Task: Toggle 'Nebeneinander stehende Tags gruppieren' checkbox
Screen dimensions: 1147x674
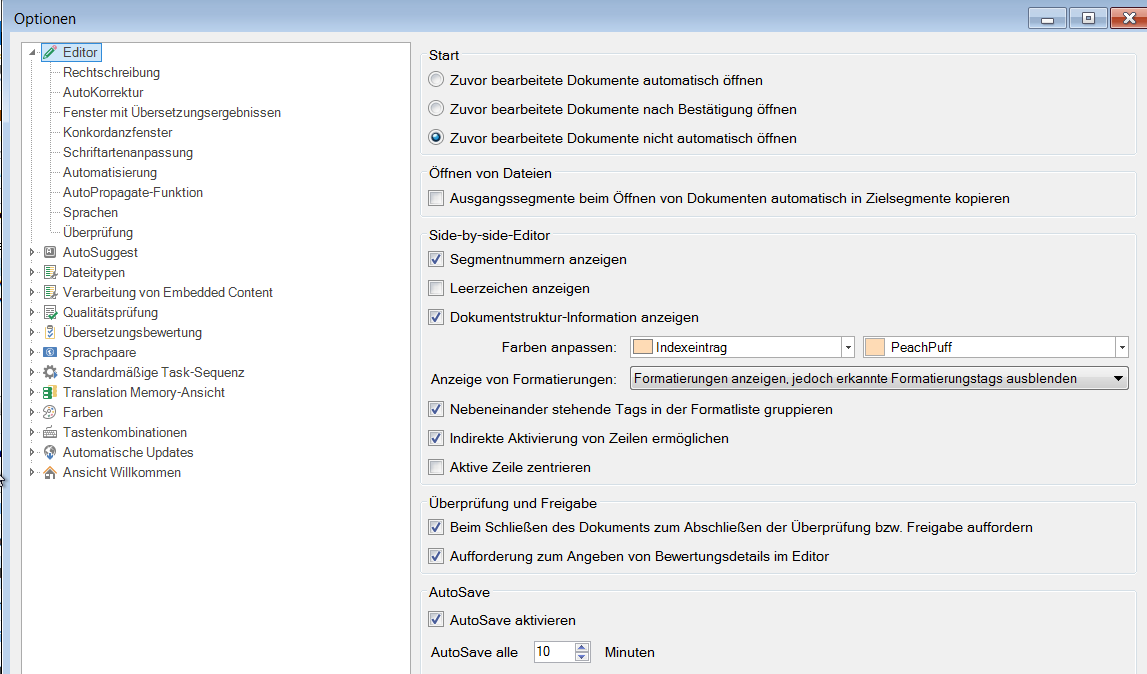Action: click(x=436, y=409)
